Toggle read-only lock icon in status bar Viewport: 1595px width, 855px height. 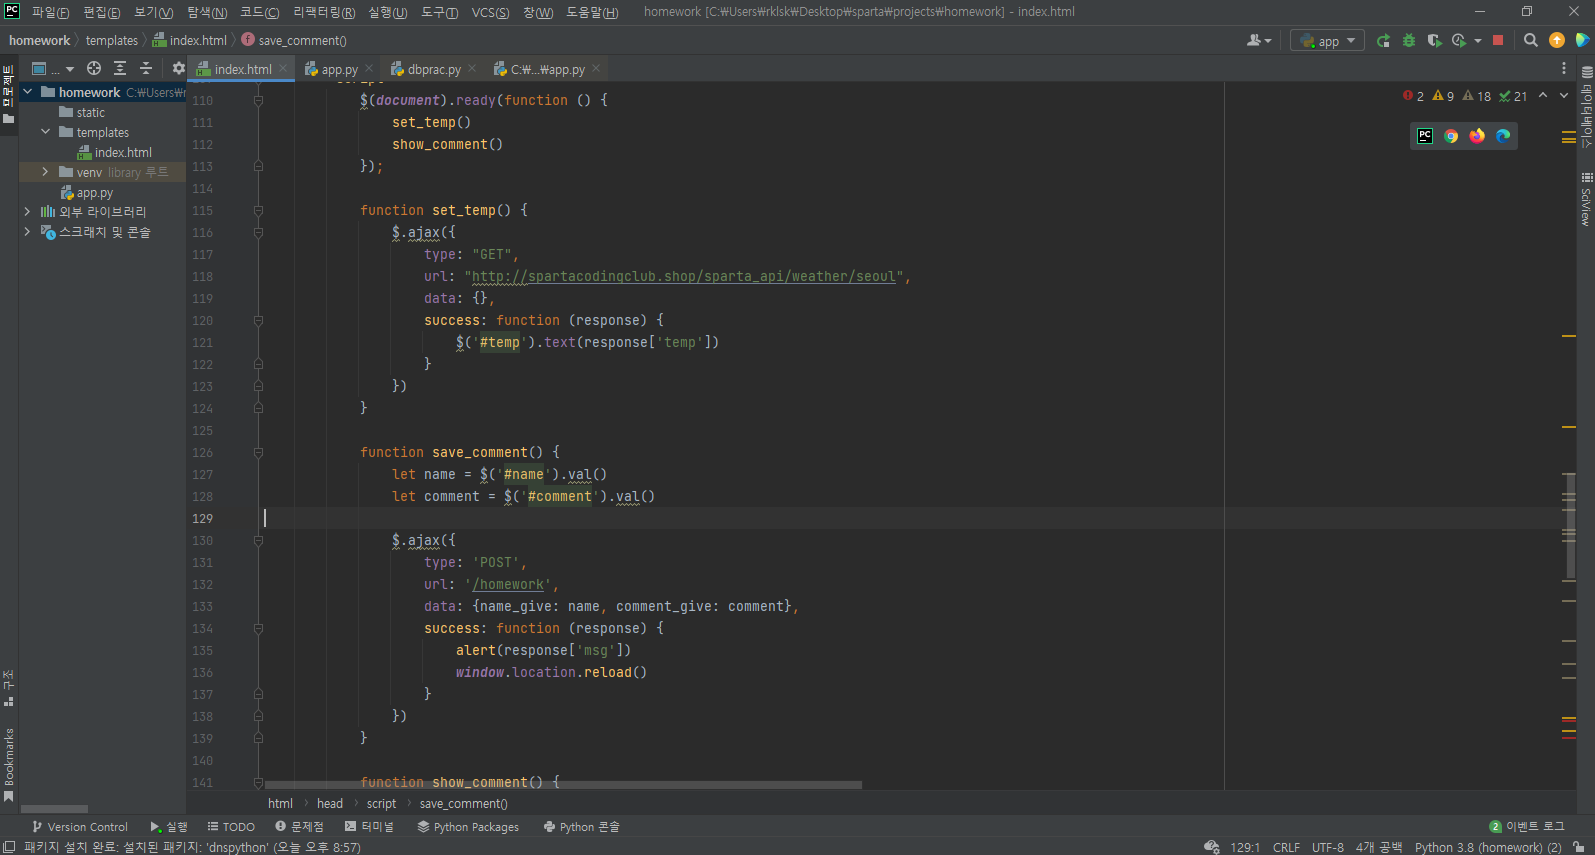tap(1578, 847)
